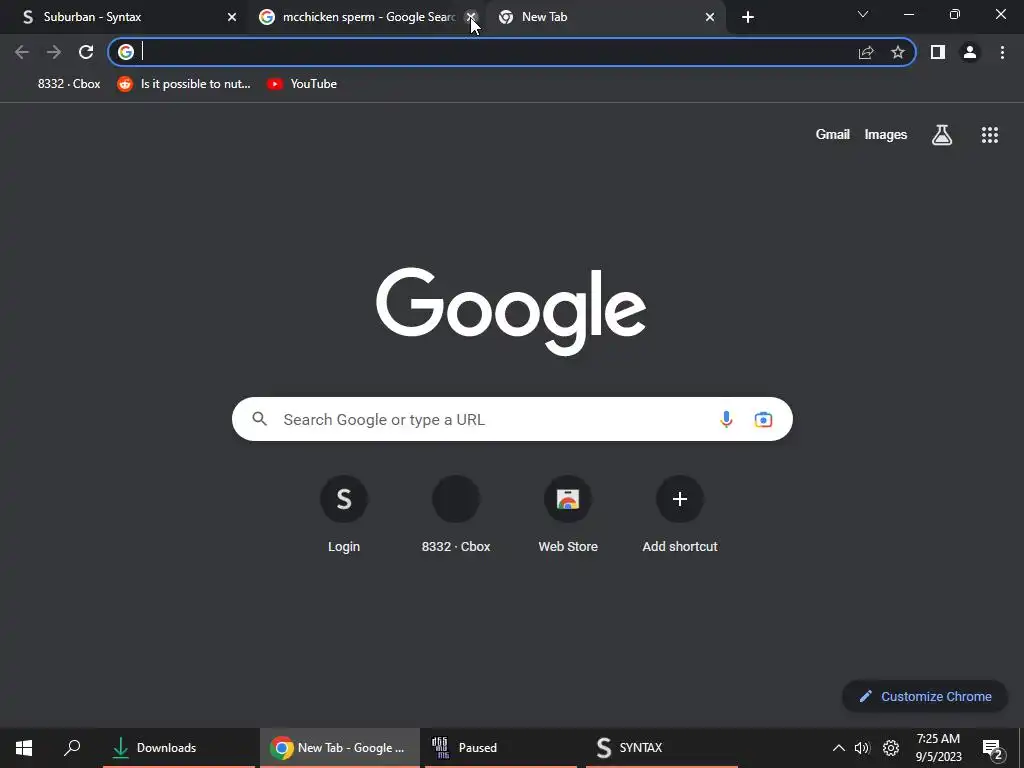Open the notification center
This screenshot has width=1024, height=768.
coord(992,749)
